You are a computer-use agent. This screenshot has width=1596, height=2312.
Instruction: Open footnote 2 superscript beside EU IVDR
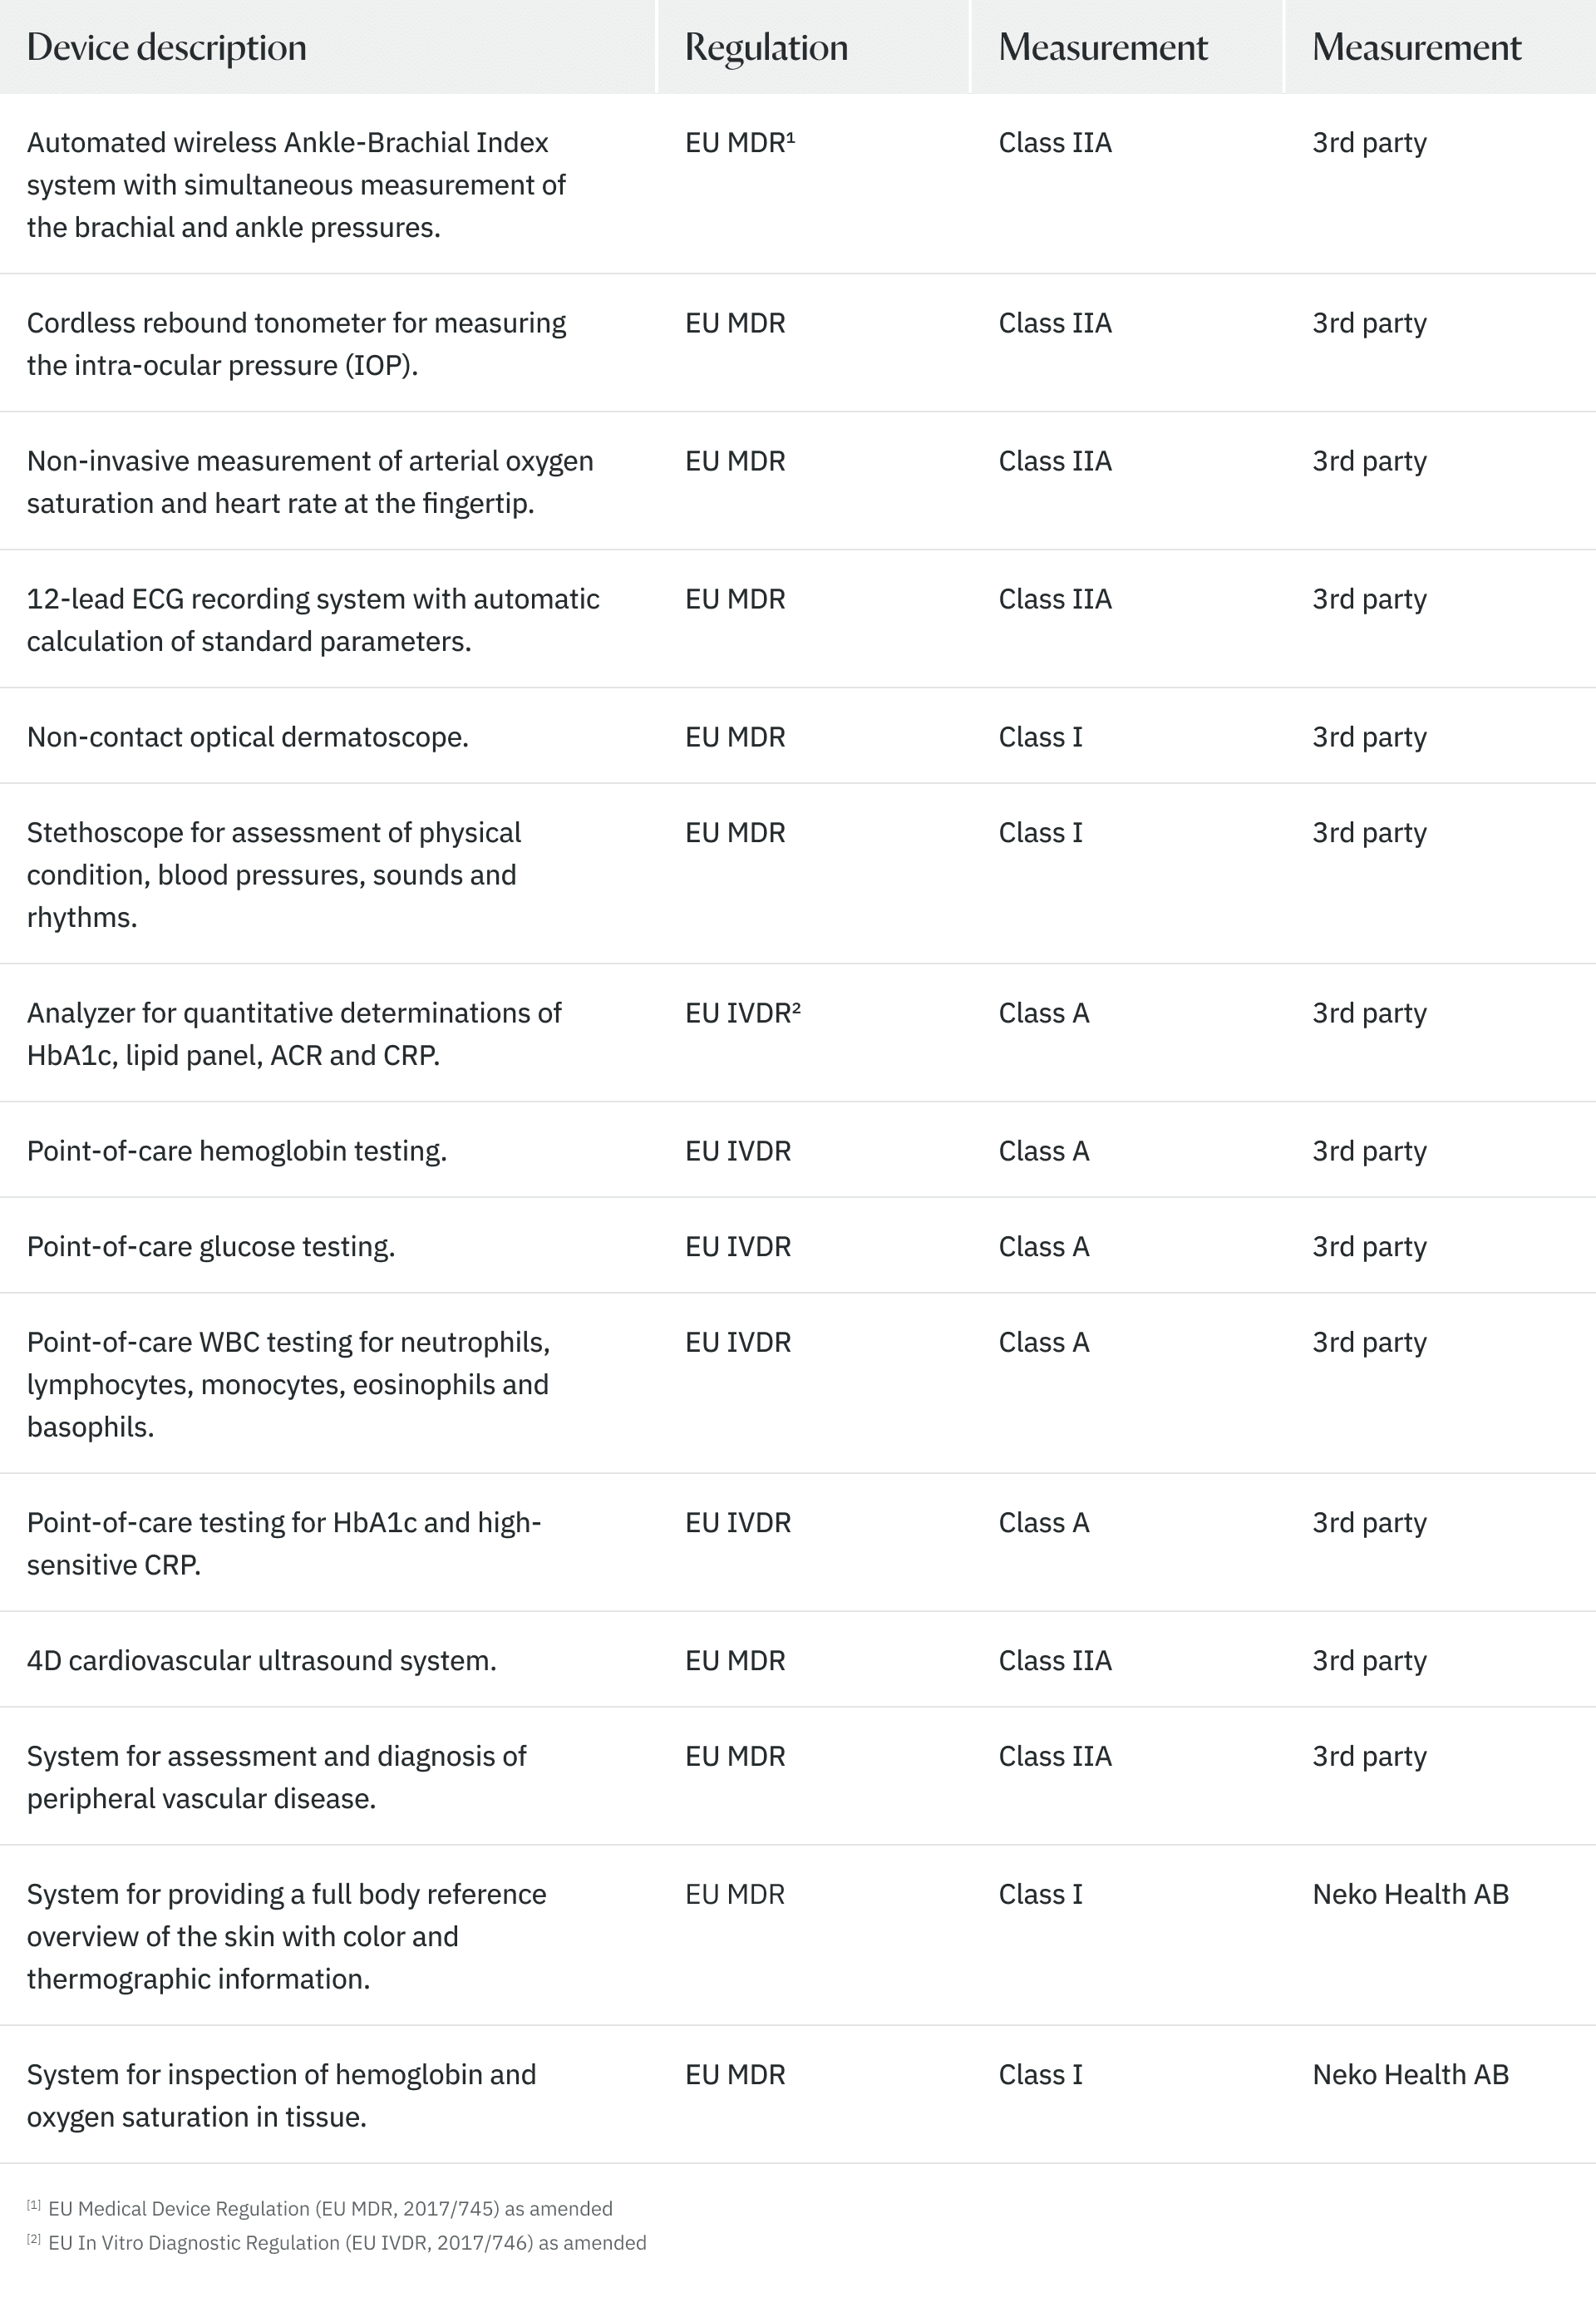coord(796,1007)
